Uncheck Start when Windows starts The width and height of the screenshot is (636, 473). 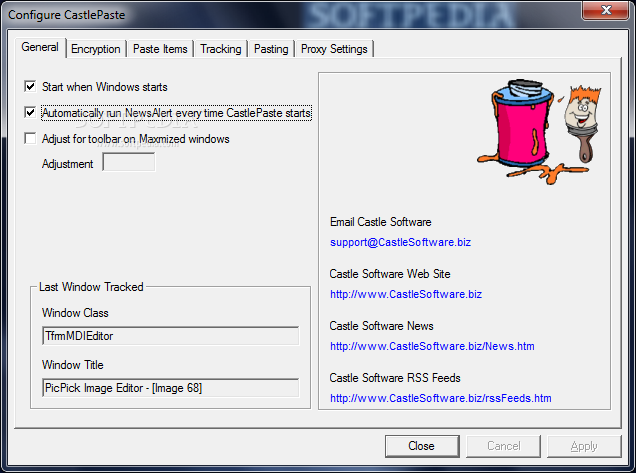[x=30, y=86]
